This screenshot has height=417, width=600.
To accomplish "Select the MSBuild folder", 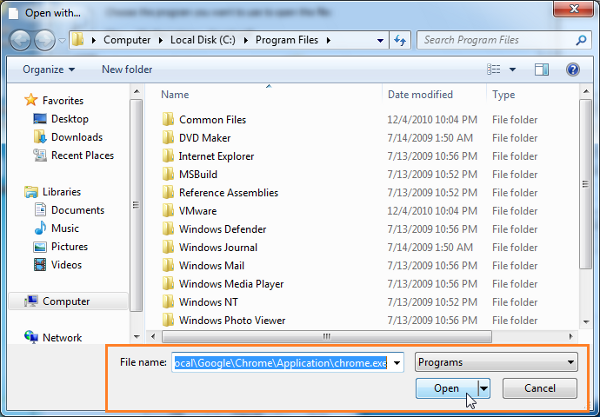I will point(198,174).
